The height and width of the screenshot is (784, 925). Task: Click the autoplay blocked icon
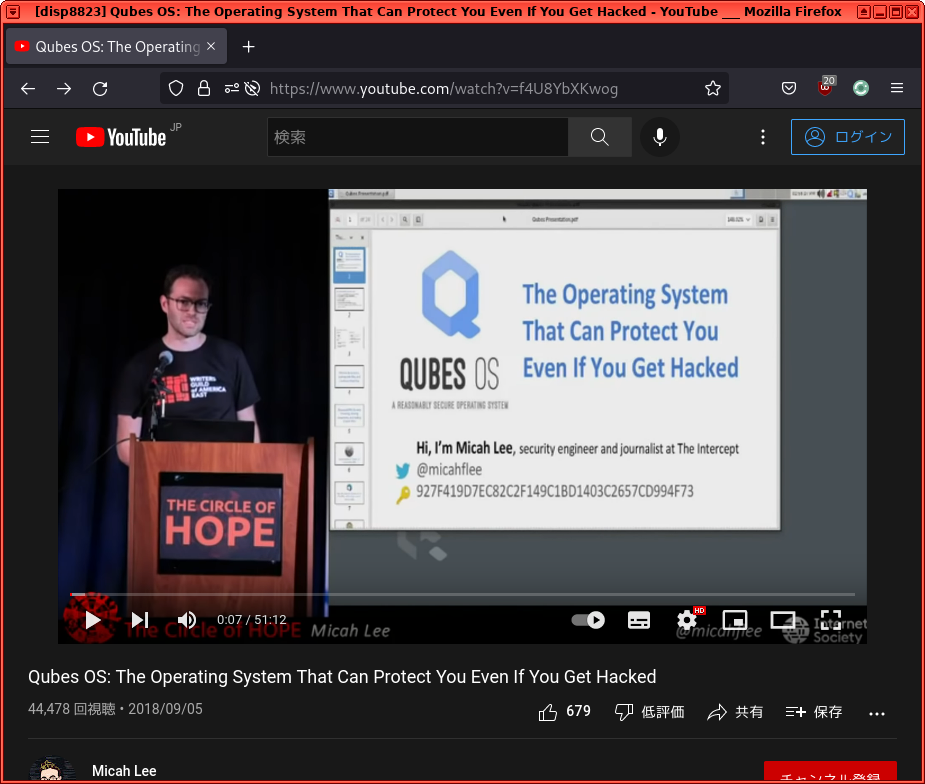pos(252,88)
